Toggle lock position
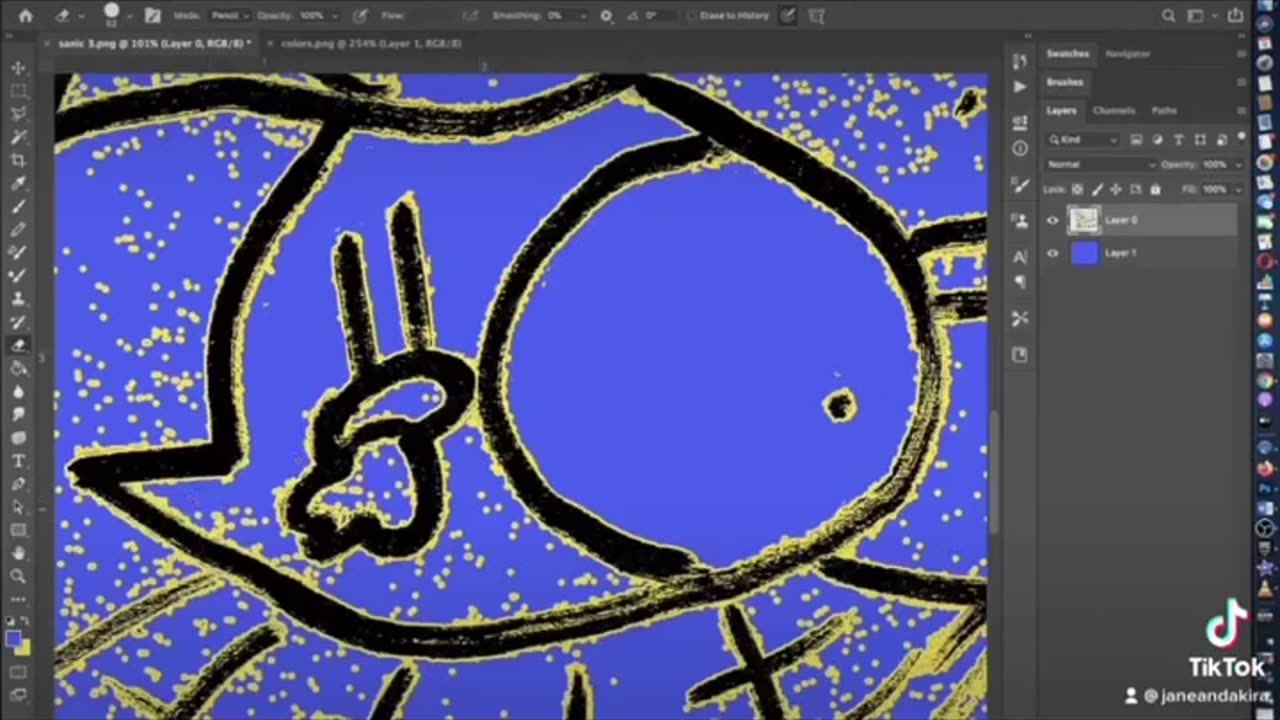1280x720 pixels. pos(1116,189)
